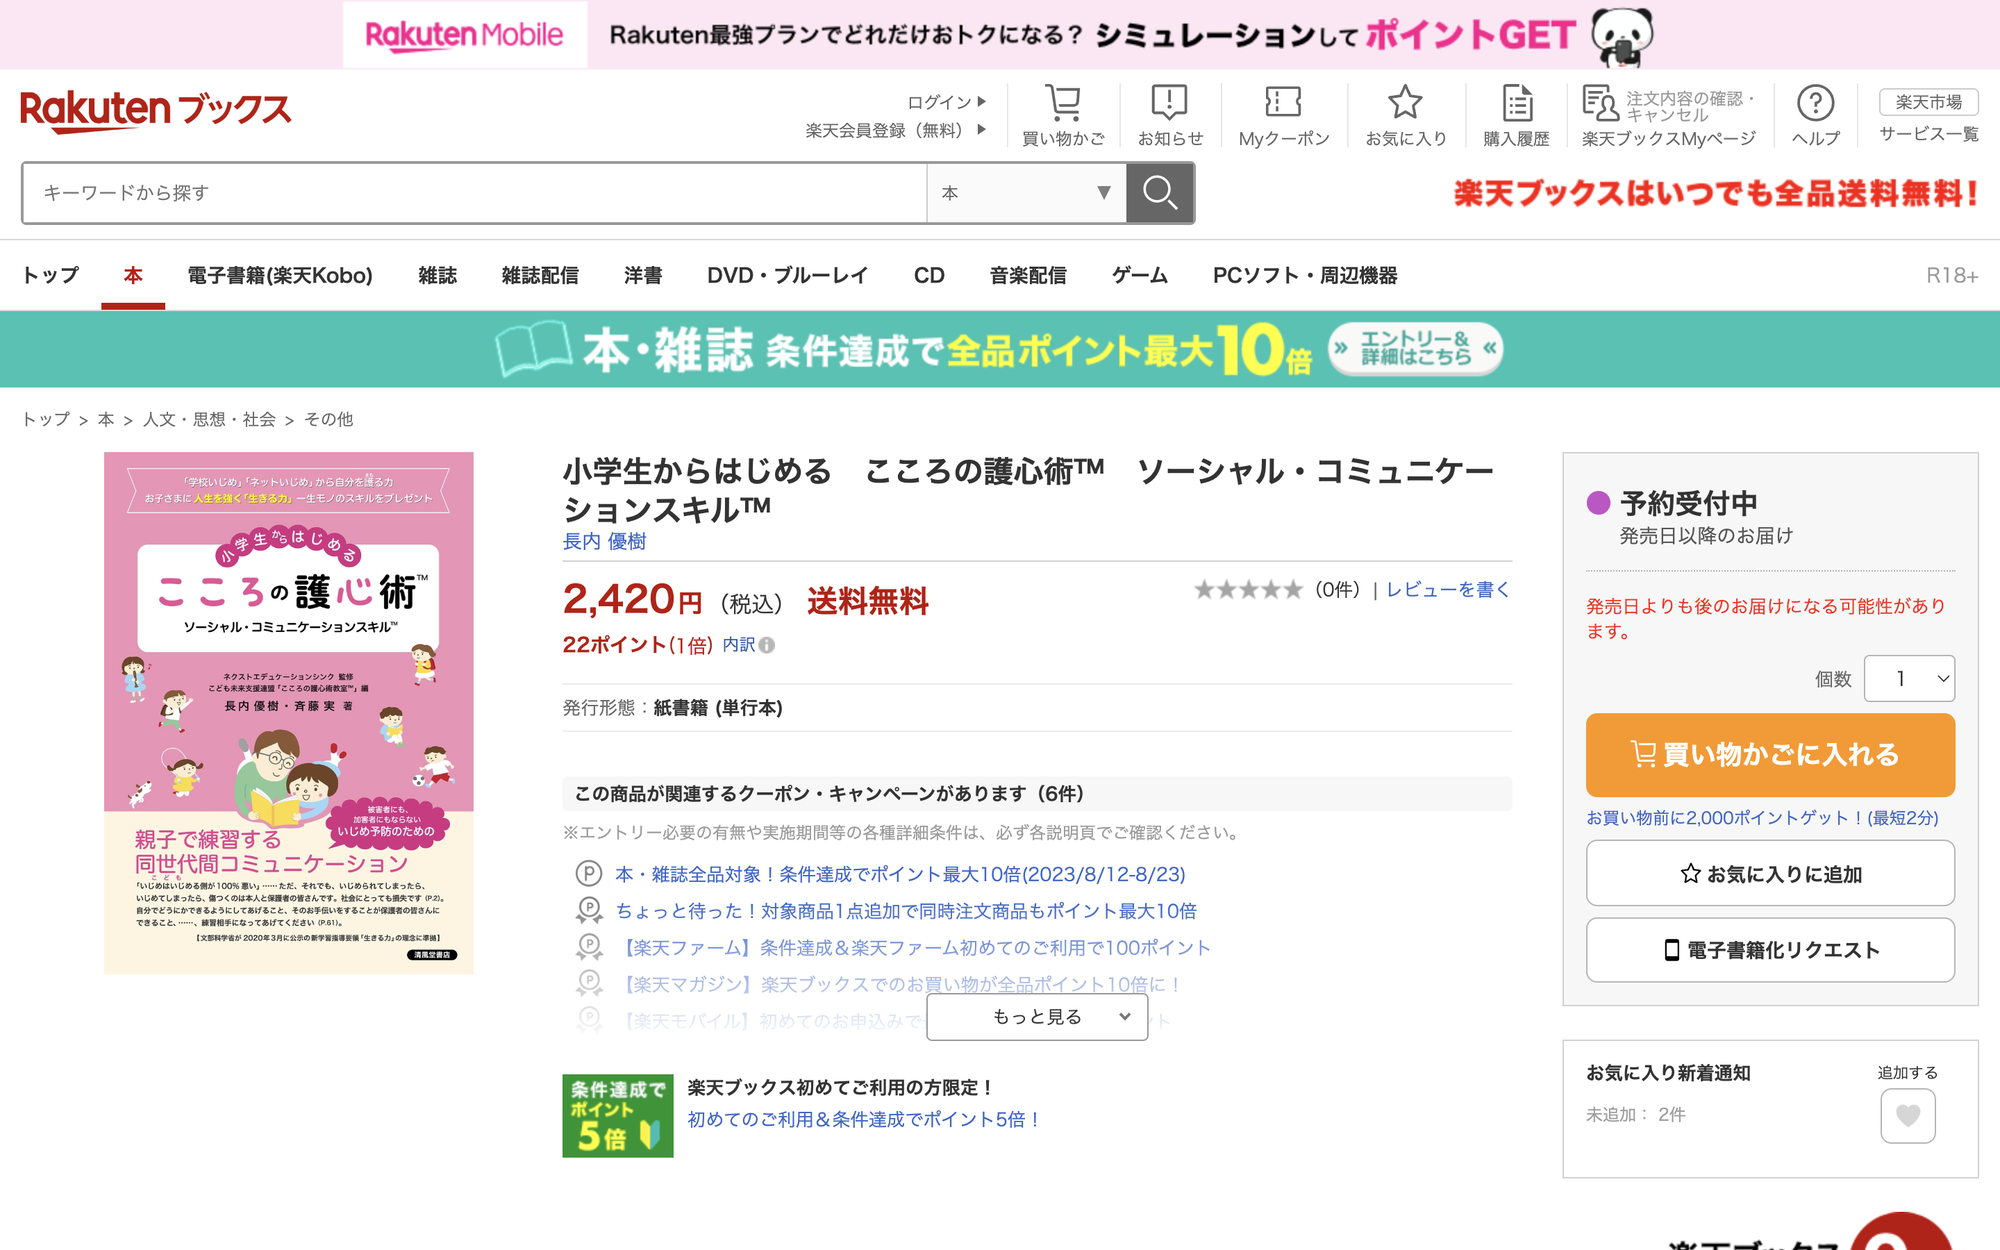
Task: Click 電子書籍化リクエスト button
Action: pyautogui.click(x=1770, y=950)
